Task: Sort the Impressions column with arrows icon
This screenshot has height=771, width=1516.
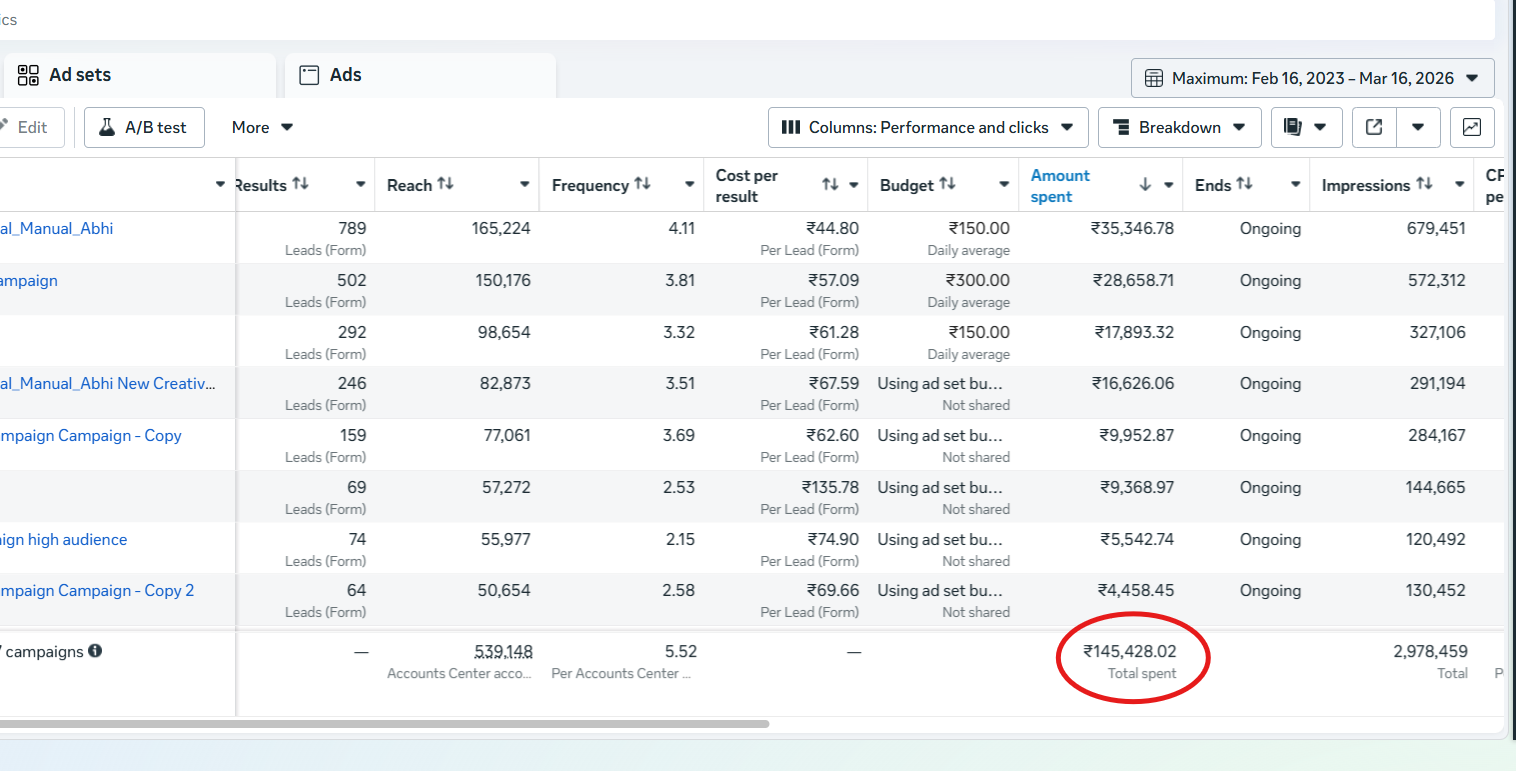Action: 1425,184
